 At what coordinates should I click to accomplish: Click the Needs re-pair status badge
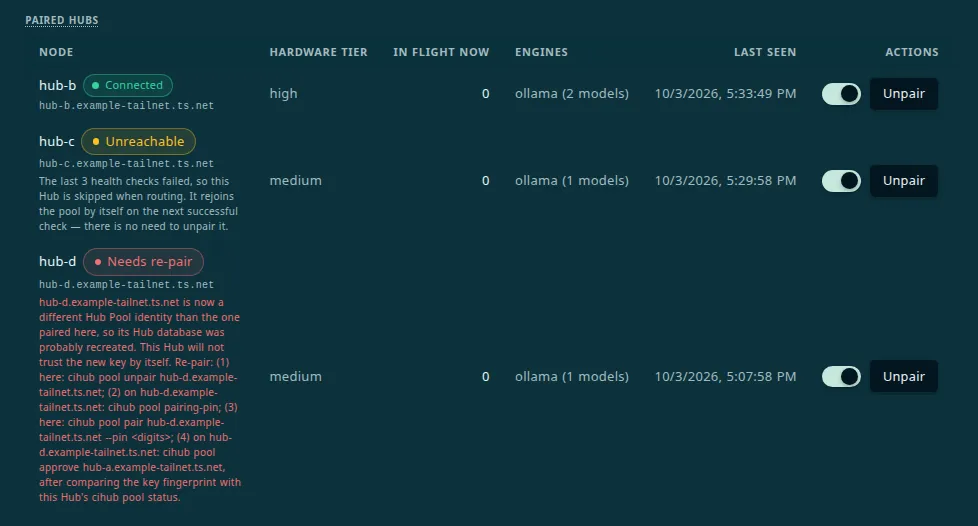(143, 262)
